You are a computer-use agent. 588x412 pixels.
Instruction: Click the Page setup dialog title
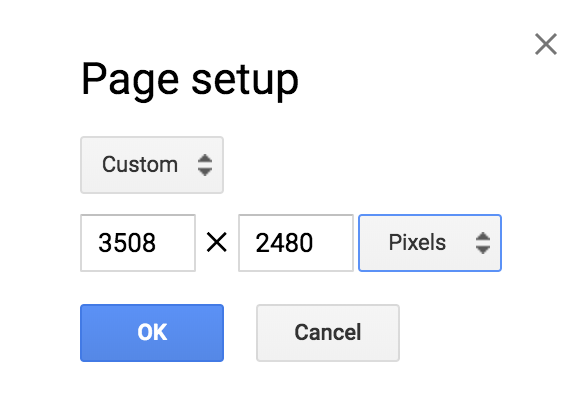point(190,80)
